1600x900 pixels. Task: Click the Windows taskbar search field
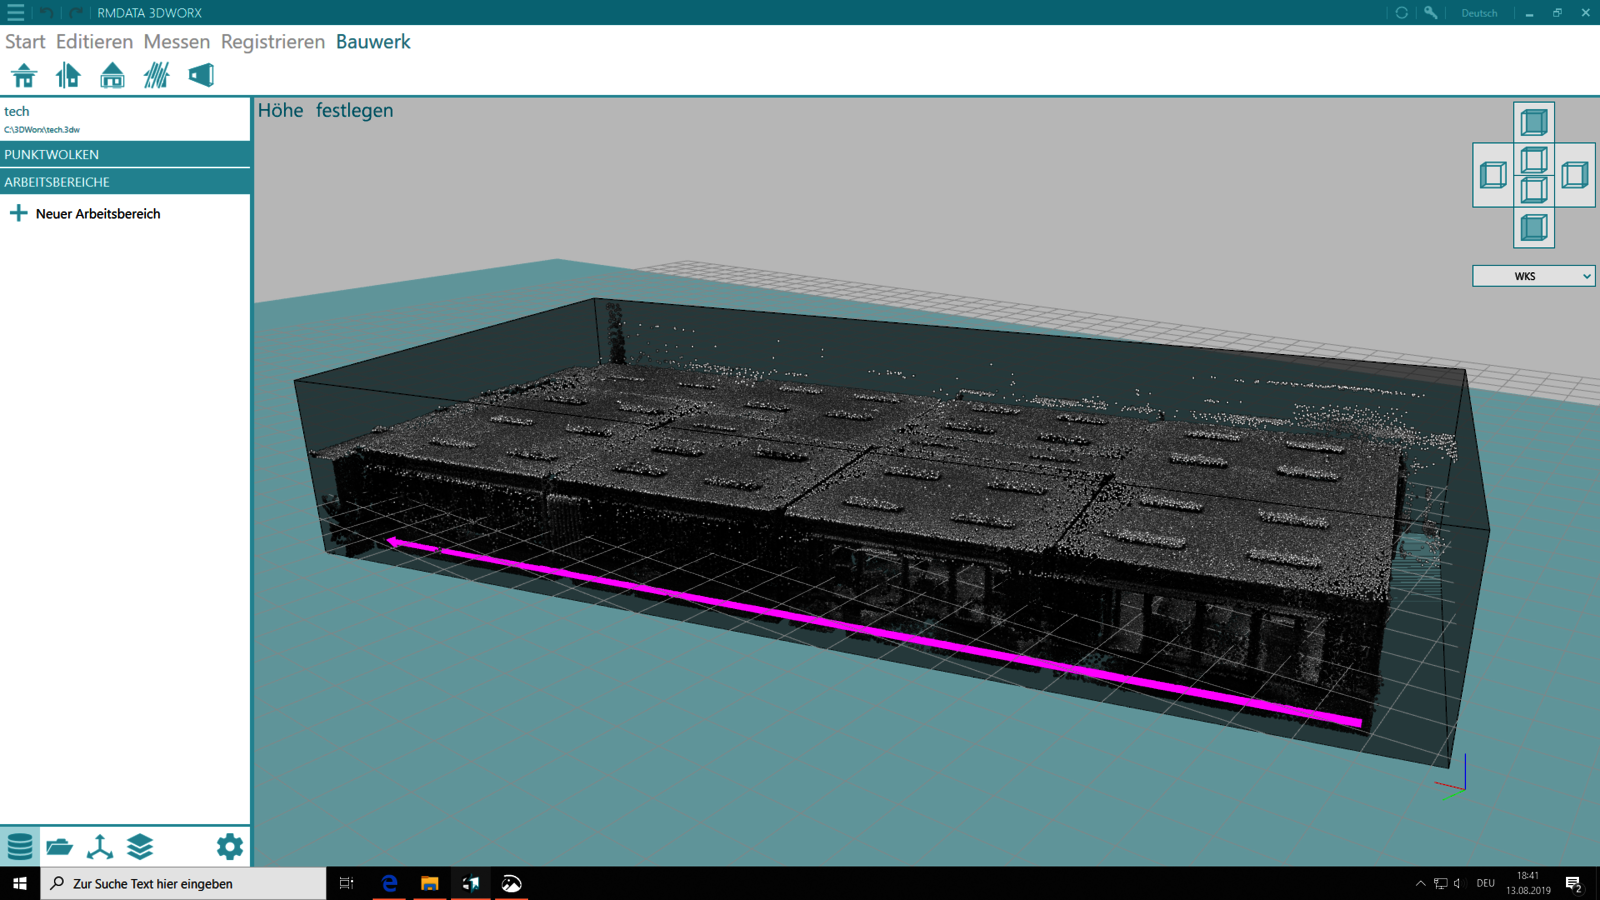185,884
